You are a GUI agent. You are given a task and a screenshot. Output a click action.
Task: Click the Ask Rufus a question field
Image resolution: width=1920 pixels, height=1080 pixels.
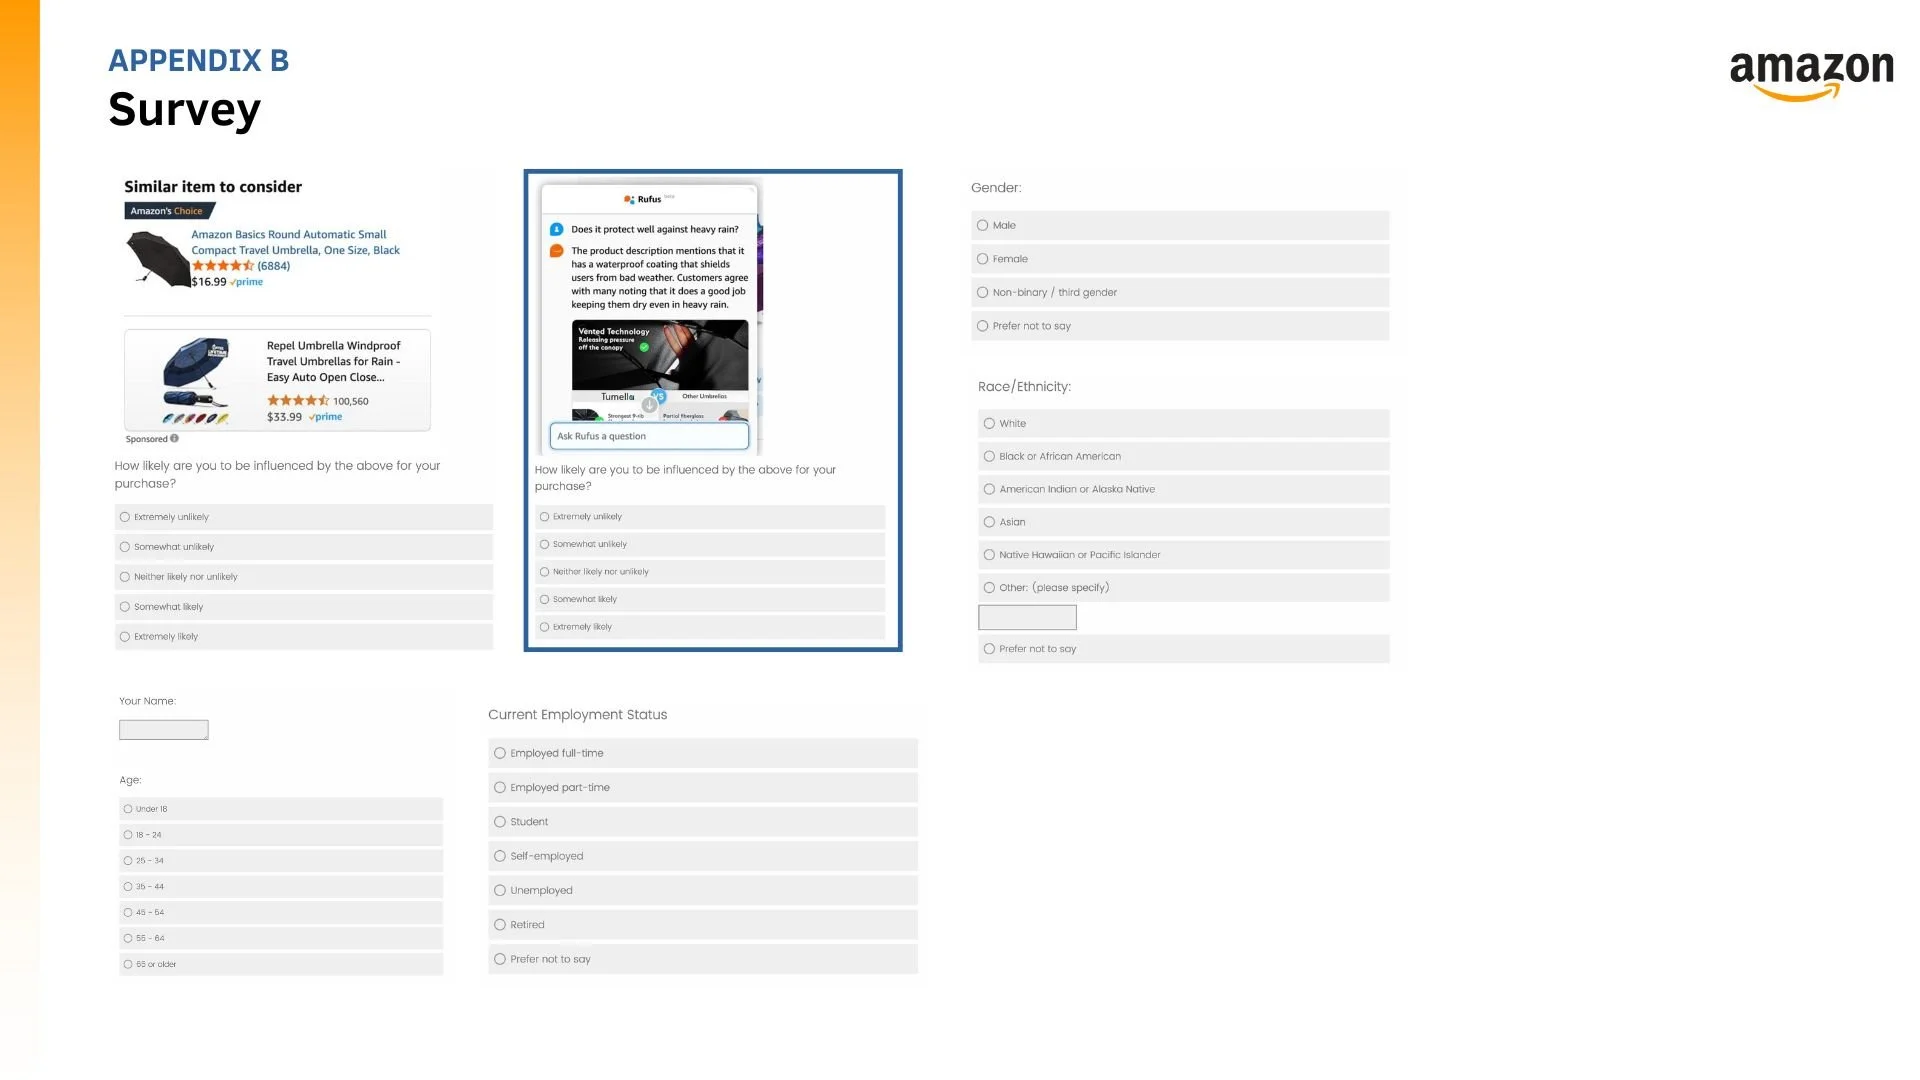click(648, 436)
